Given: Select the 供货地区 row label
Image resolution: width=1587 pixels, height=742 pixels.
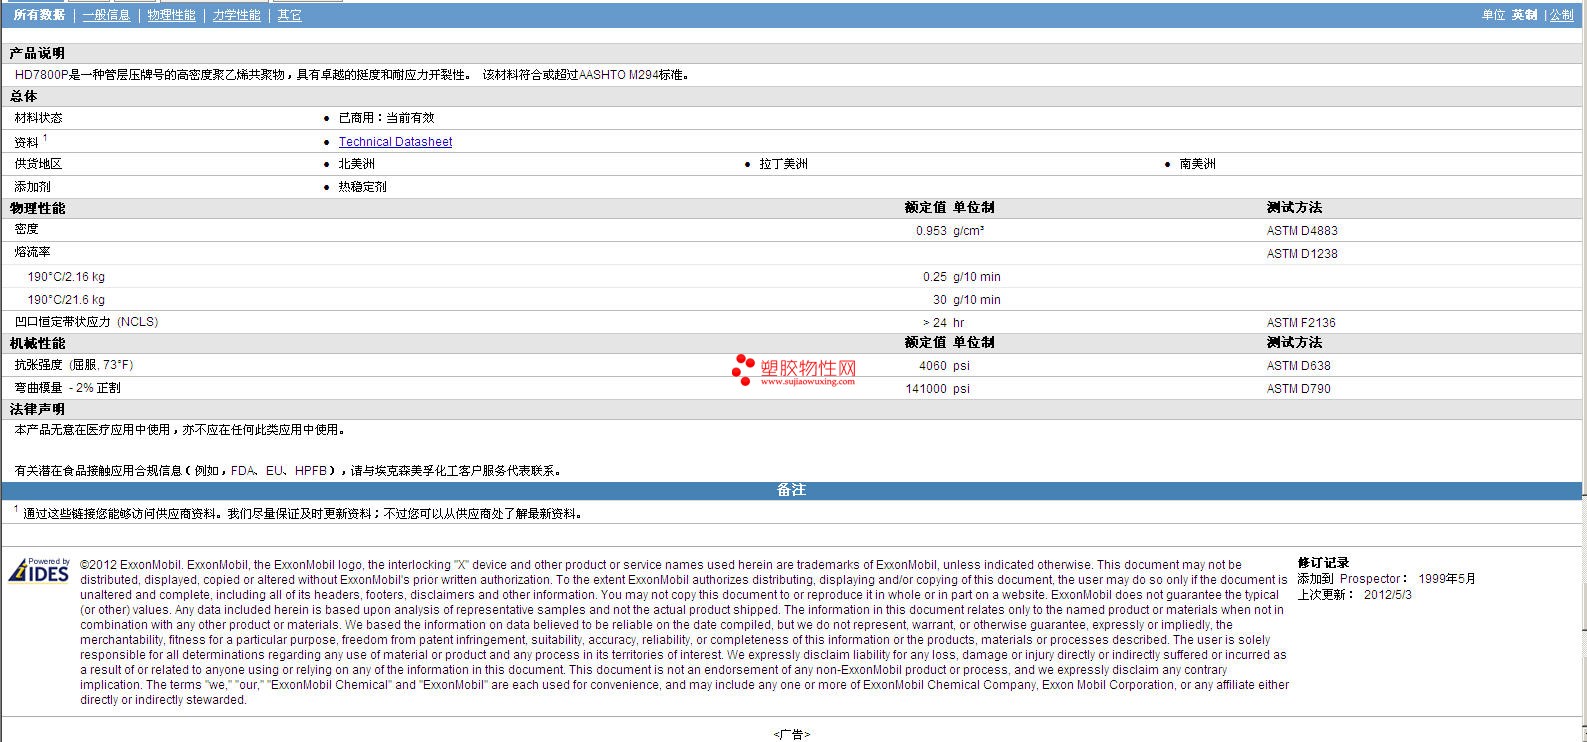Looking at the screenshot, I should tap(38, 164).
